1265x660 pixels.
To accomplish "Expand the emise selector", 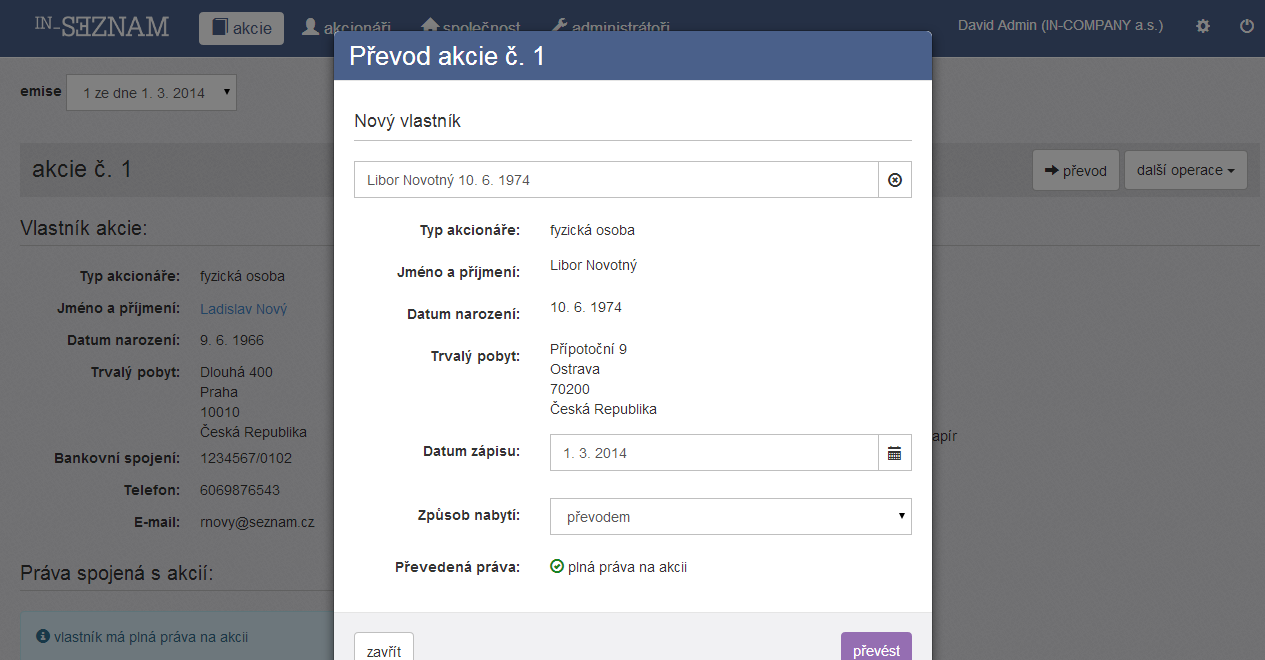I will (x=152, y=92).
